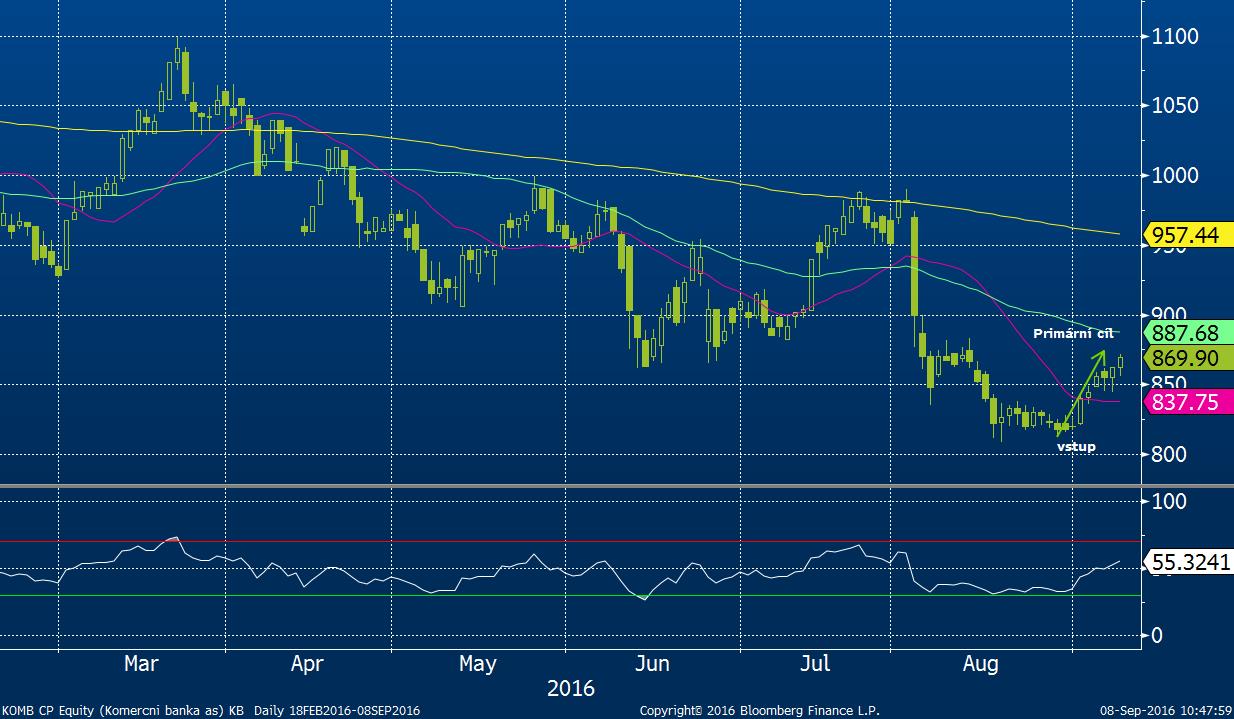1234x719 pixels.
Task: Click the 800 price axis label
Action: [x=1170, y=454]
